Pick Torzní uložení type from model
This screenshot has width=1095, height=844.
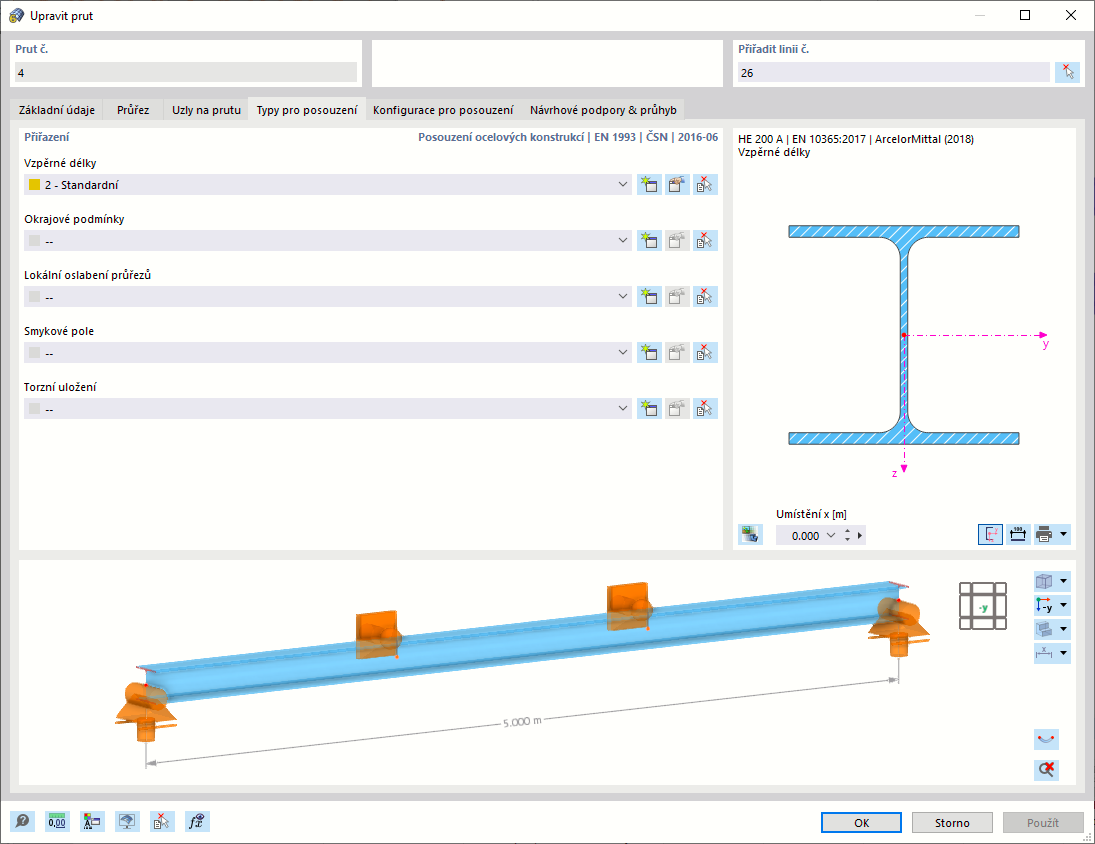point(705,408)
